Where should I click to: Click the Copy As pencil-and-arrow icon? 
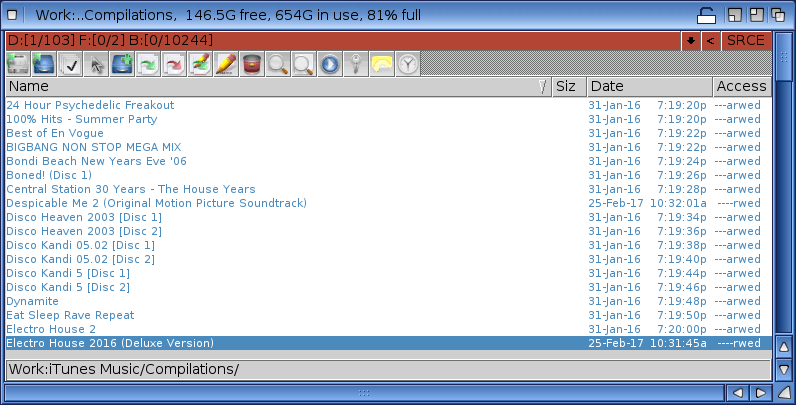[x=200, y=64]
